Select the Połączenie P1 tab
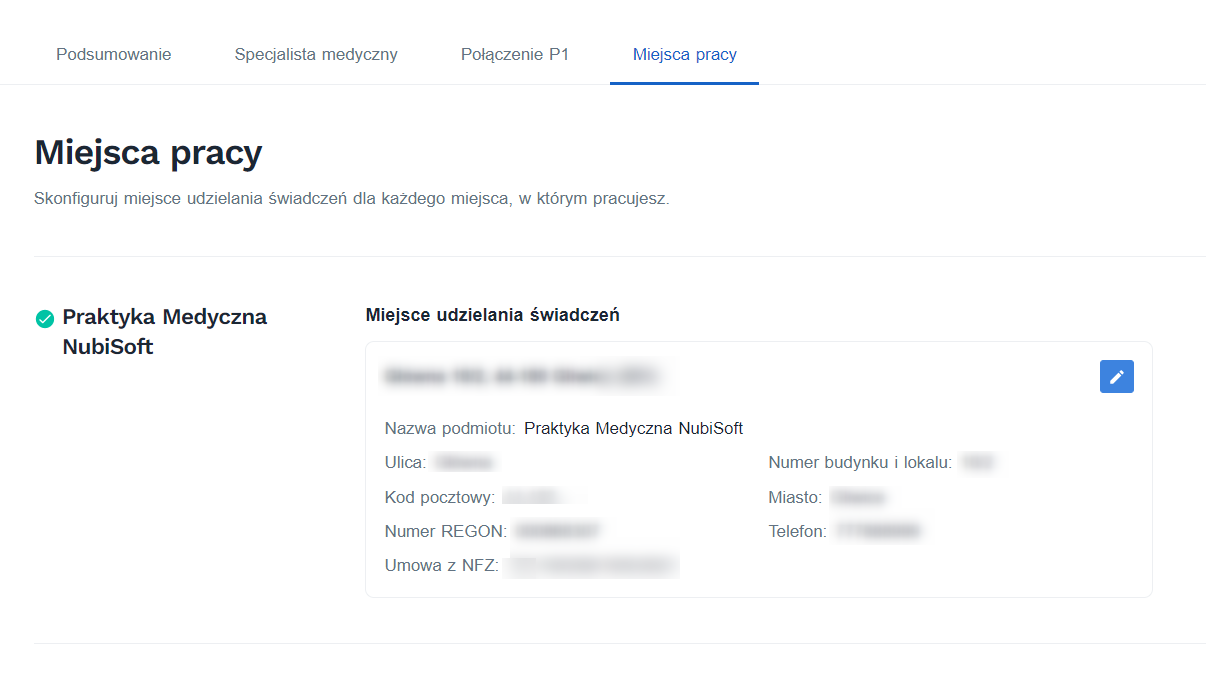This screenshot has height=698, width=1206. [x=515, y=54]
